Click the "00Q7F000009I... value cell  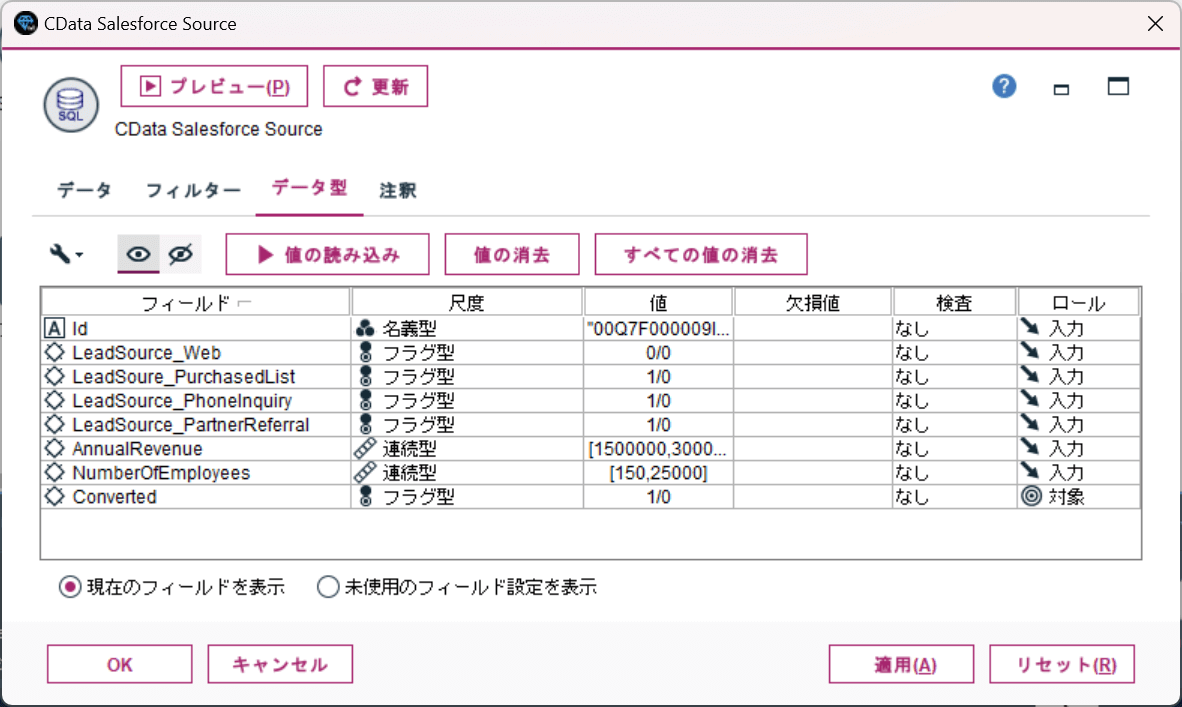[658, 329]
